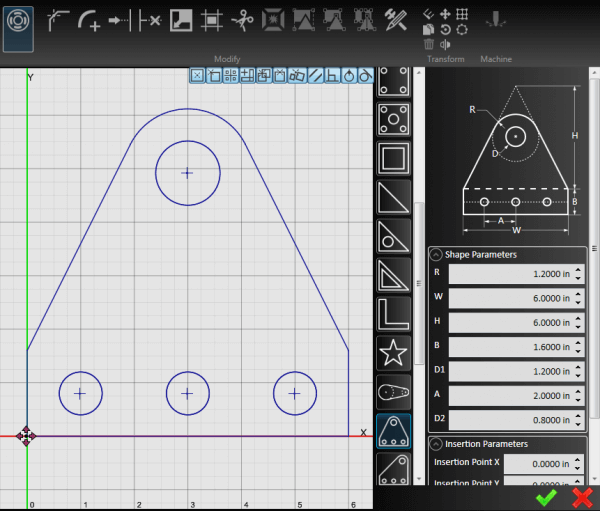
Task: Click the H height input field
Action: tap(509, 324)
